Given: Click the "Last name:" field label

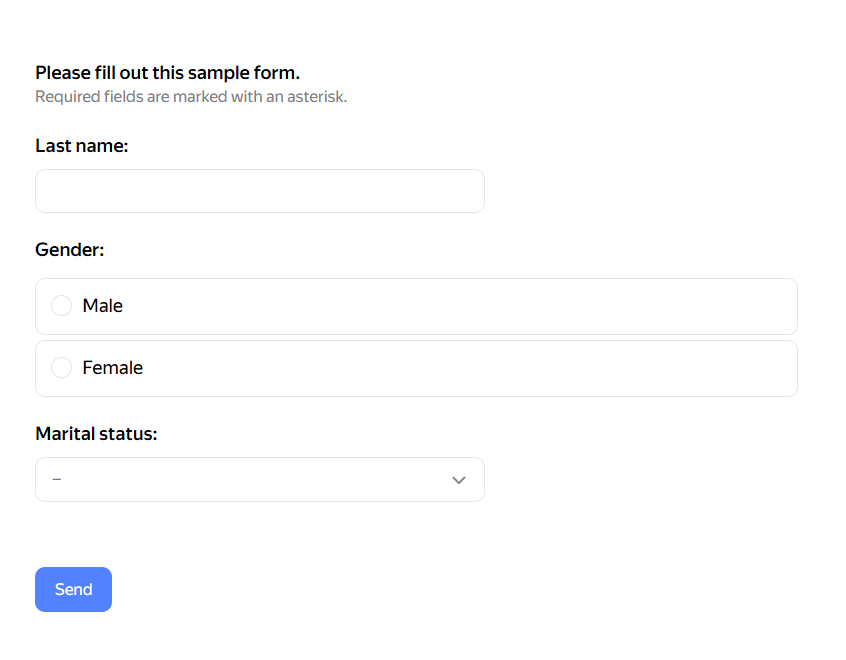Looking at the screenshot, I should tap(82, 146).
